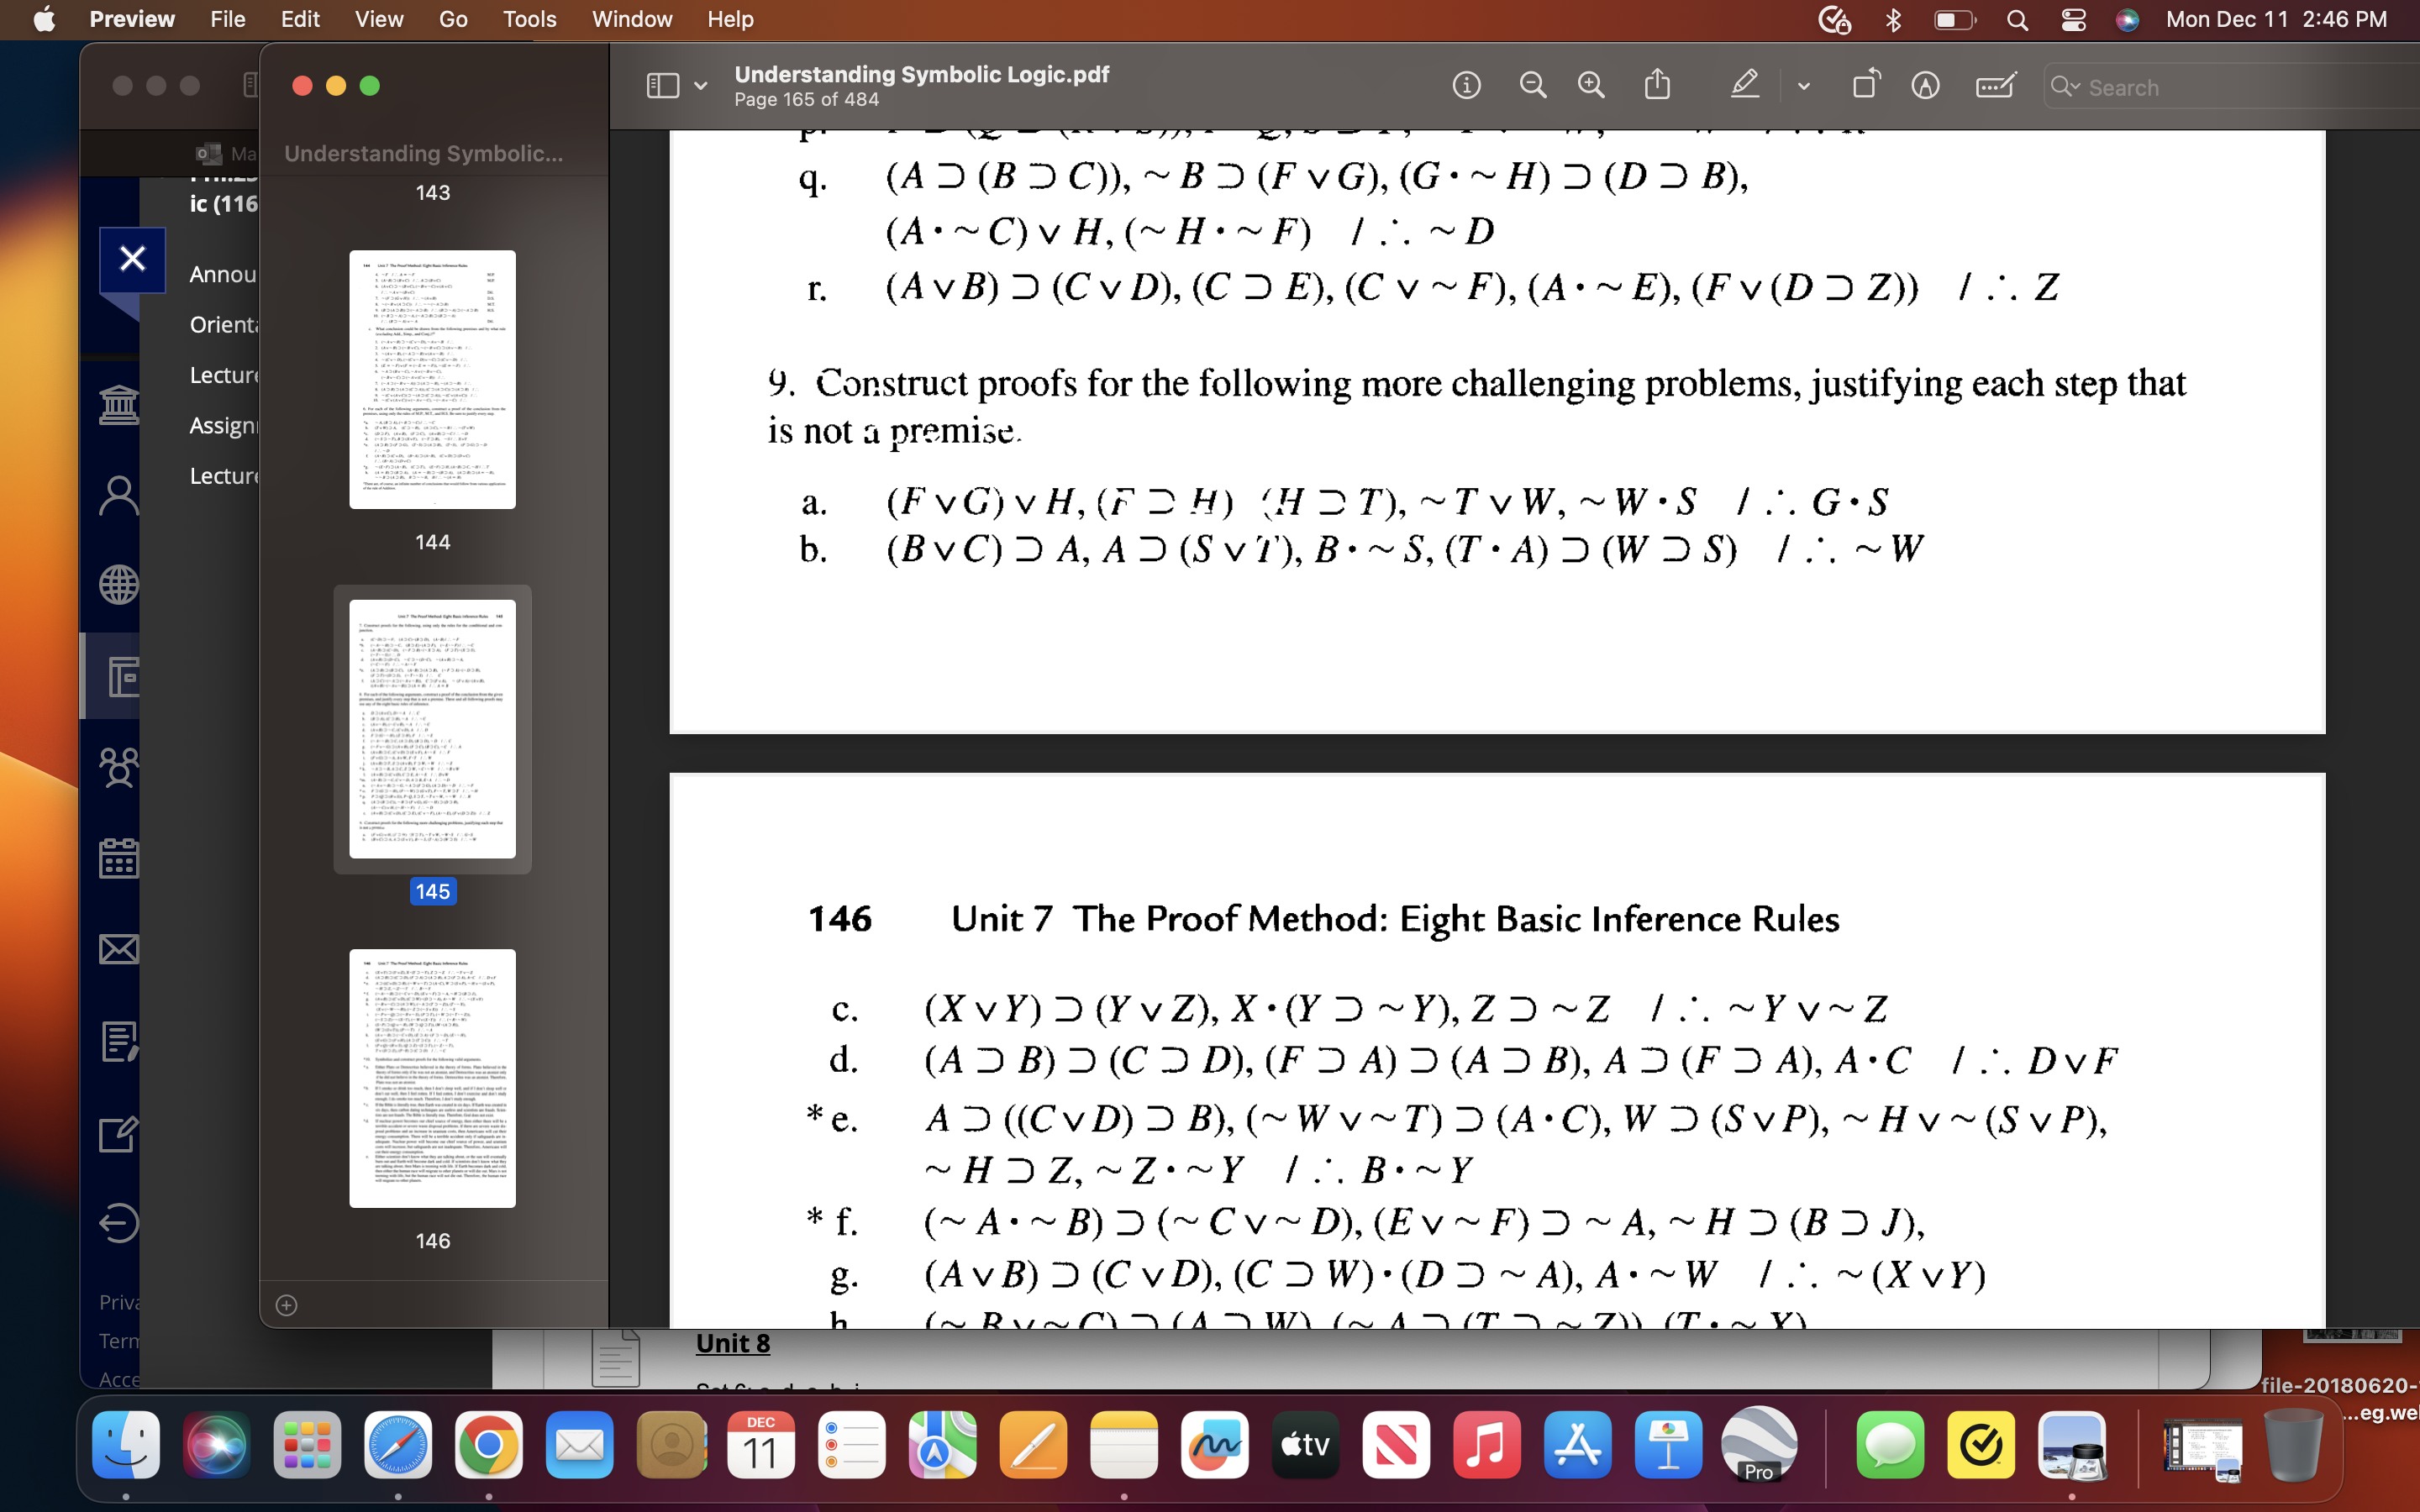Image resolution: width=2420 pixels, height=1512 pixels.
Task: Open the Go menu
Action: 452,19
